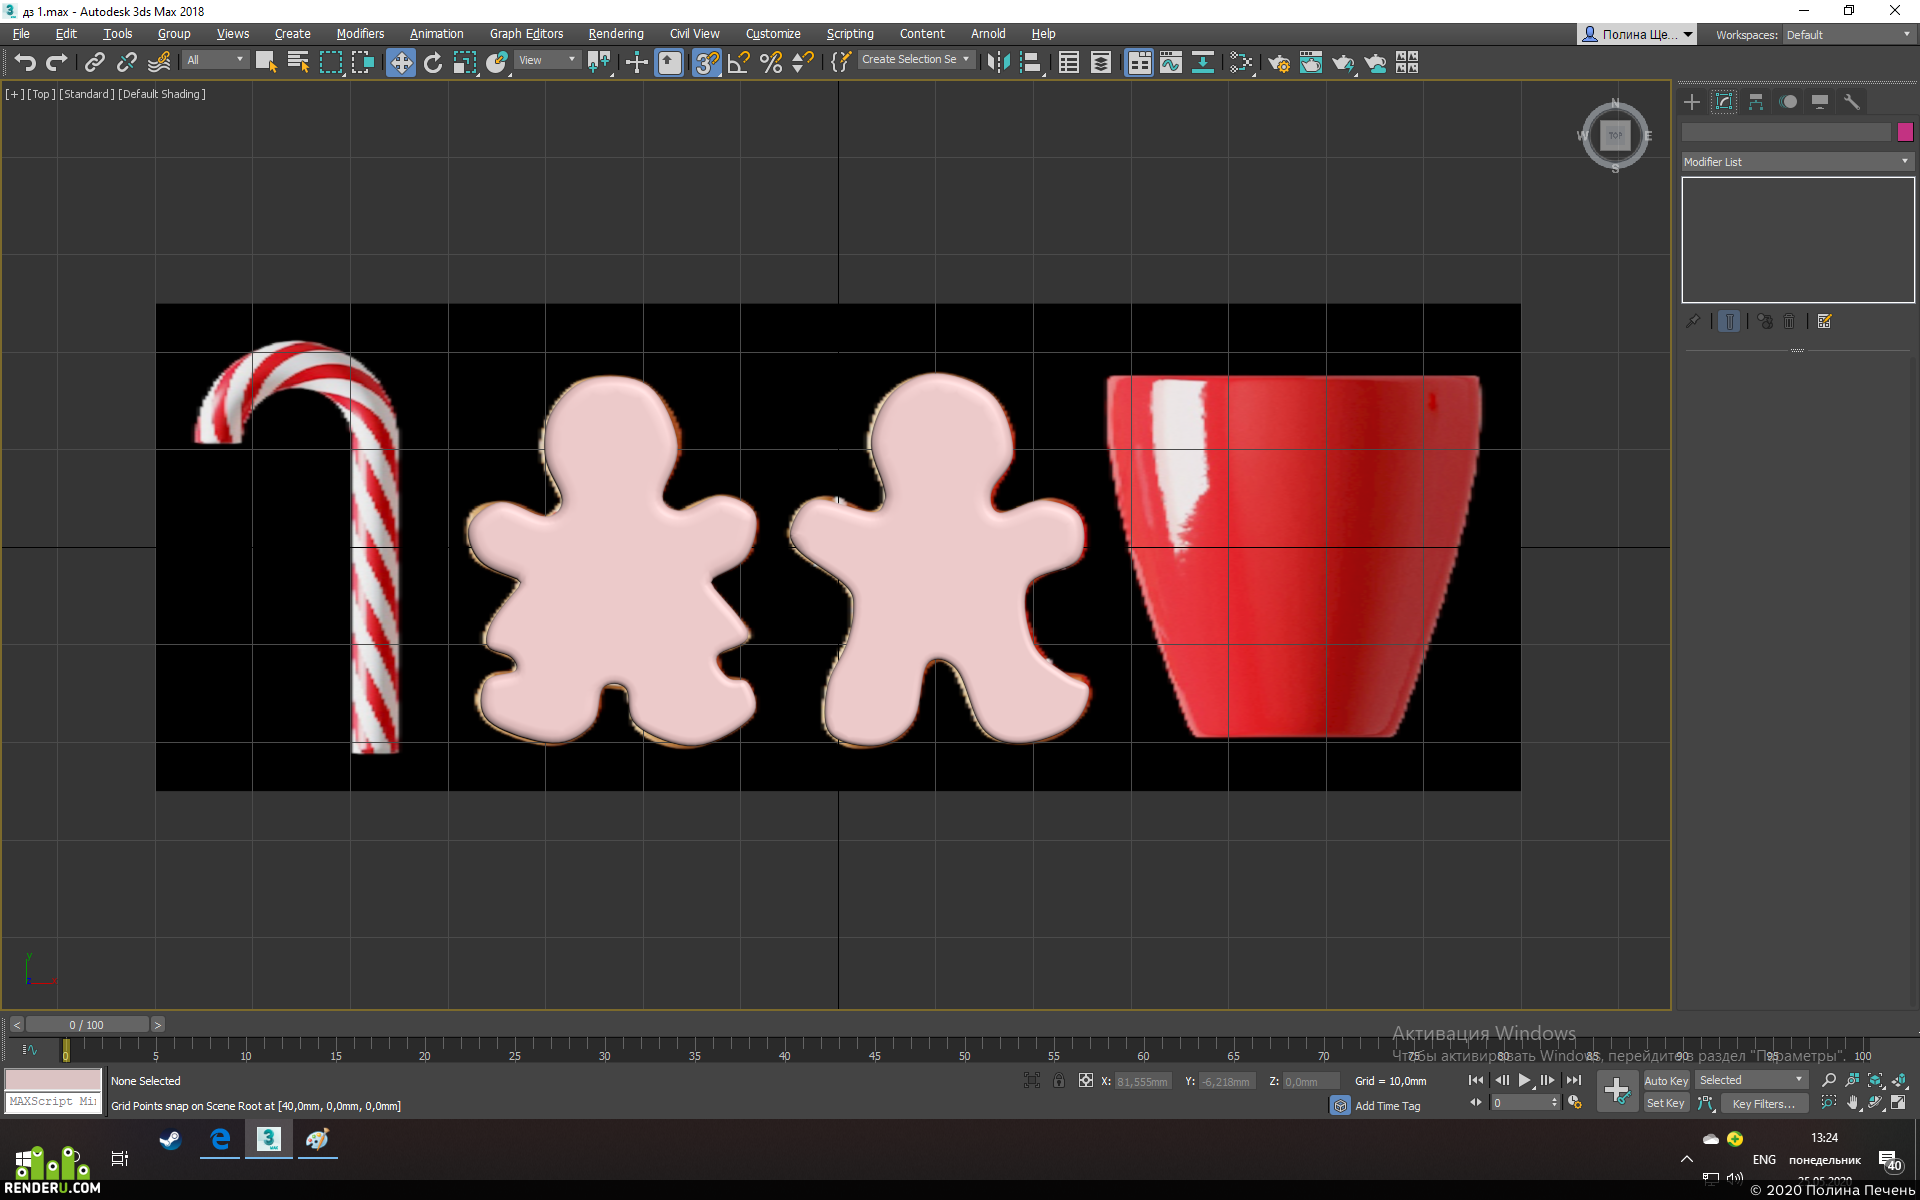Click the pink object color swatch
Image resolution: width=1920 pixels, height=1200 pixels.
point(1905,132)
